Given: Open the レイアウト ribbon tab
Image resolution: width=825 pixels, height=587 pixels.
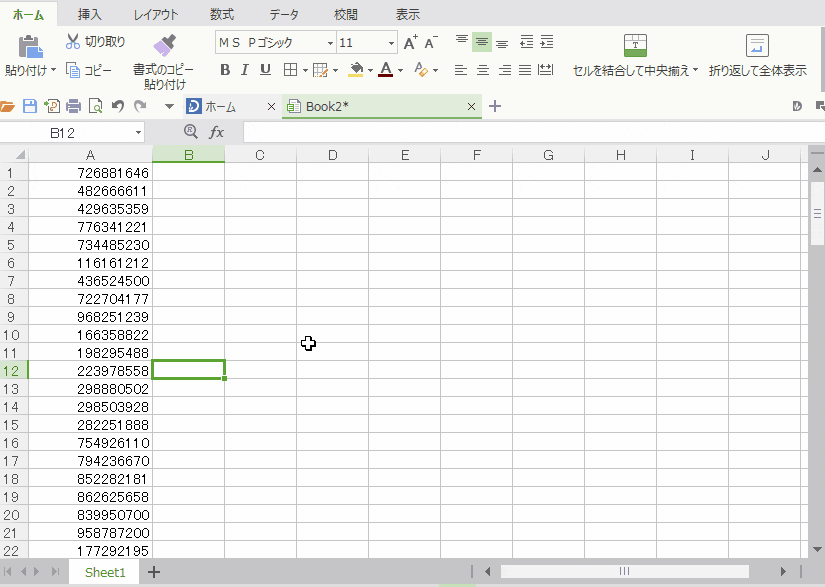Looking at the screenshot, I should pyautogui.click(x=156, y=15).
